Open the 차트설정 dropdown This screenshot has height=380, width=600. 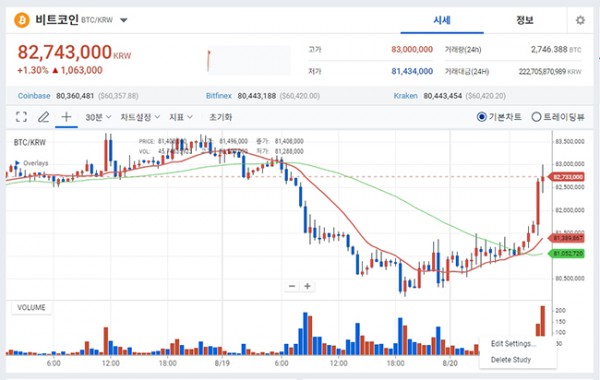click(x=140, y=117)
